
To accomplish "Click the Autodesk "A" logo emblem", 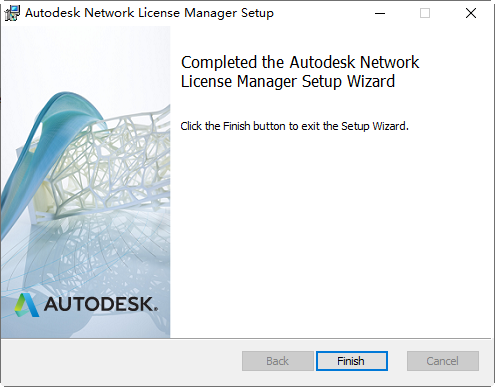I will point(27,305).
